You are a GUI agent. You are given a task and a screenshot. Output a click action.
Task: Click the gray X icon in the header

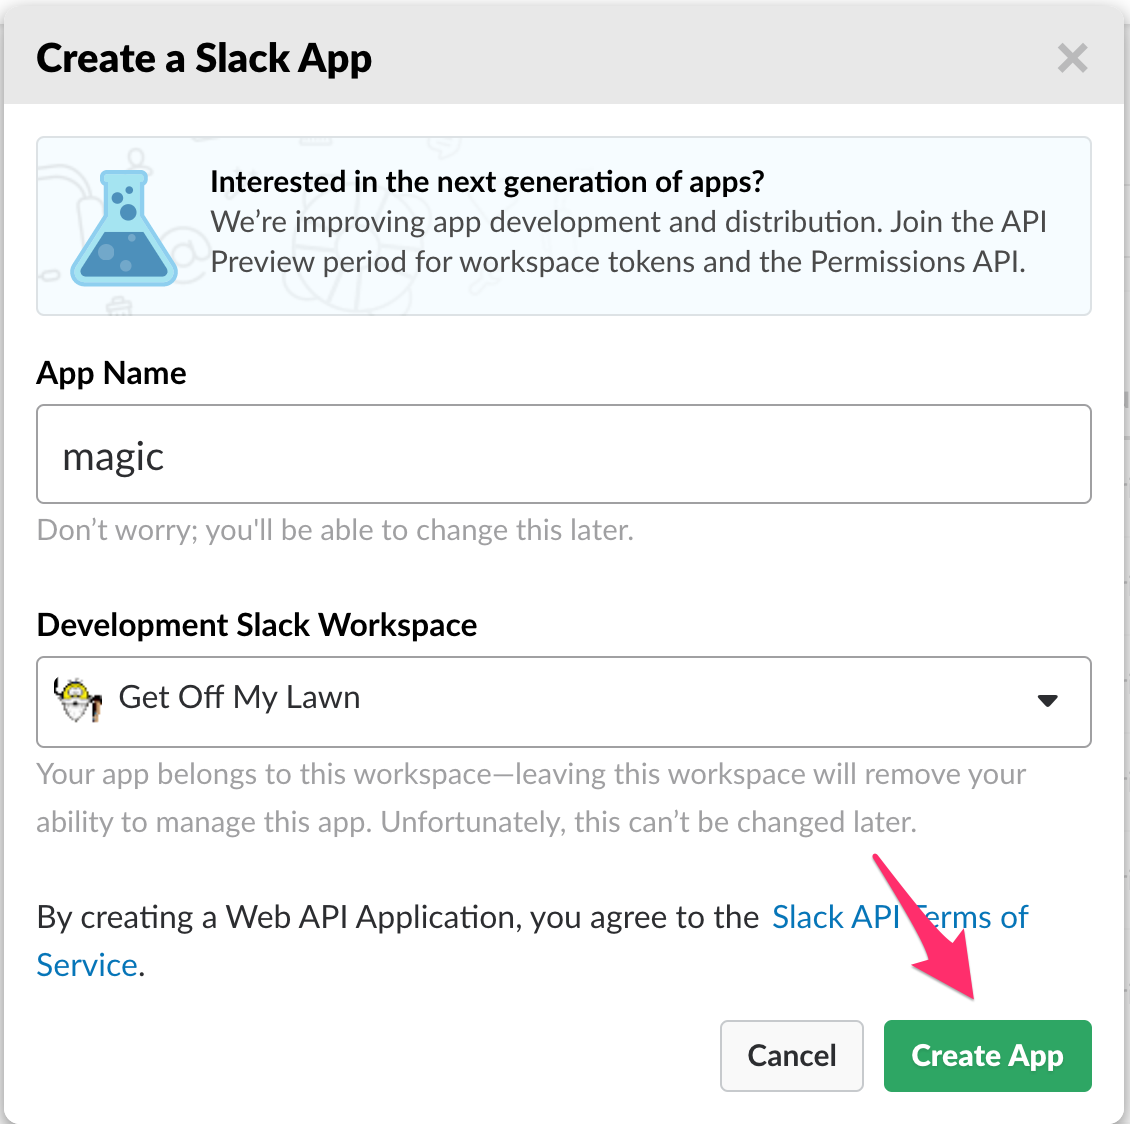tap(1072, 58)
